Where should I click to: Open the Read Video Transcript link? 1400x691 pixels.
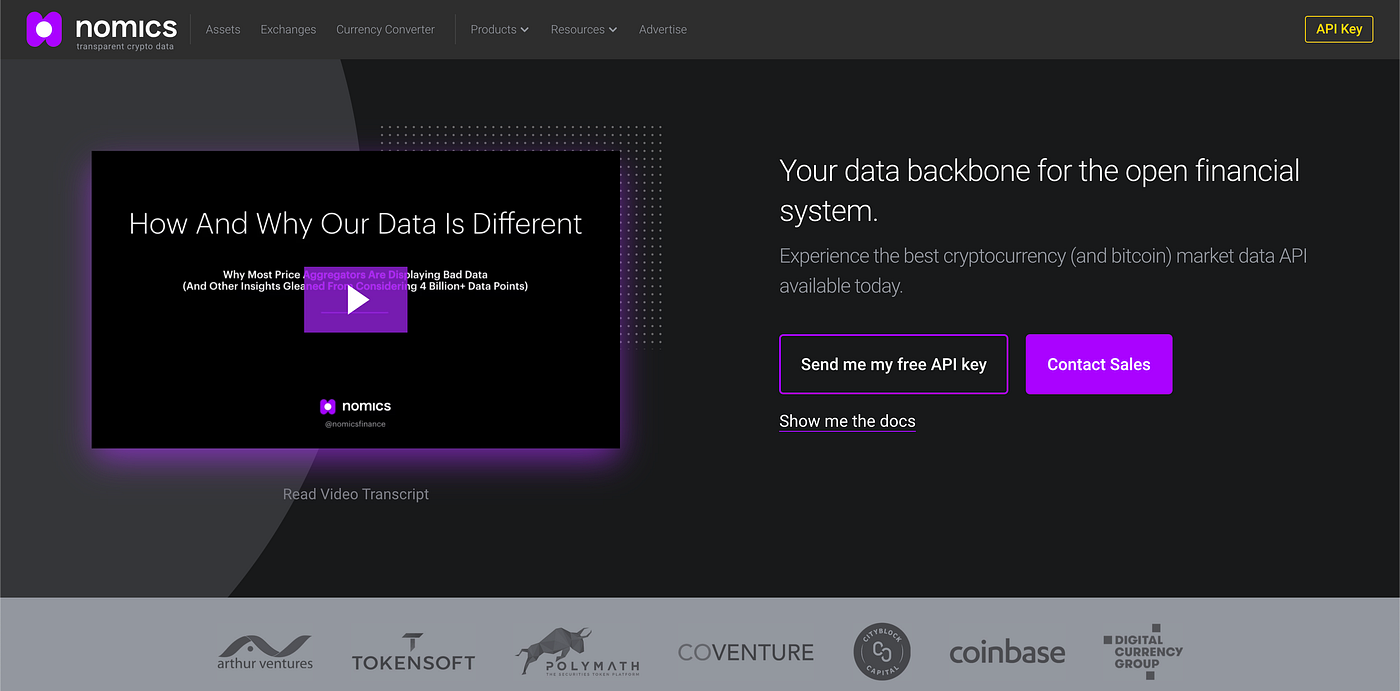click(x=356, y=494)
